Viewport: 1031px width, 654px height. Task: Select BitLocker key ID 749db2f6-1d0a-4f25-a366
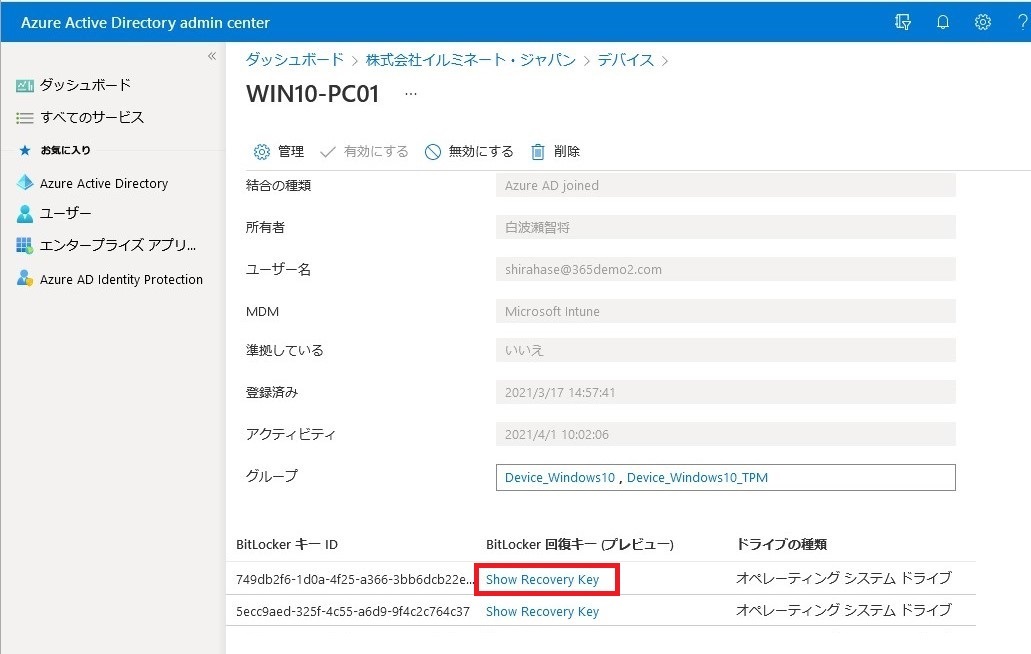pyautogui.click(x=355, y=580)
